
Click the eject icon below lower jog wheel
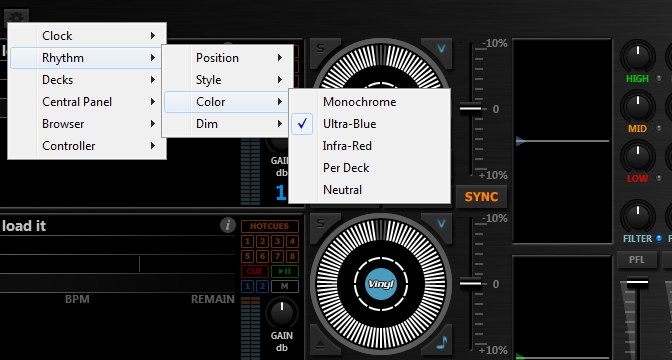320,345
